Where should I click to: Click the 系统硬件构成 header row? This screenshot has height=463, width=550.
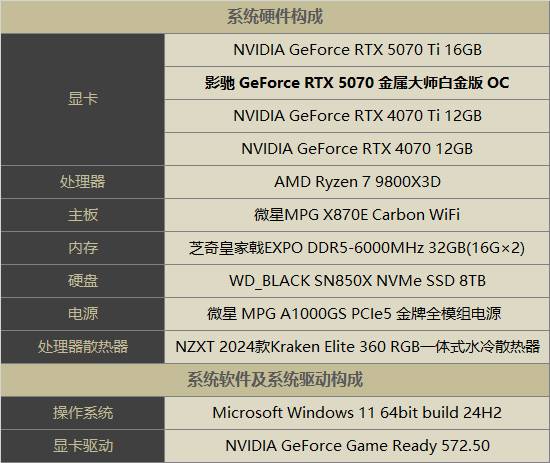(x=275, y=17)
